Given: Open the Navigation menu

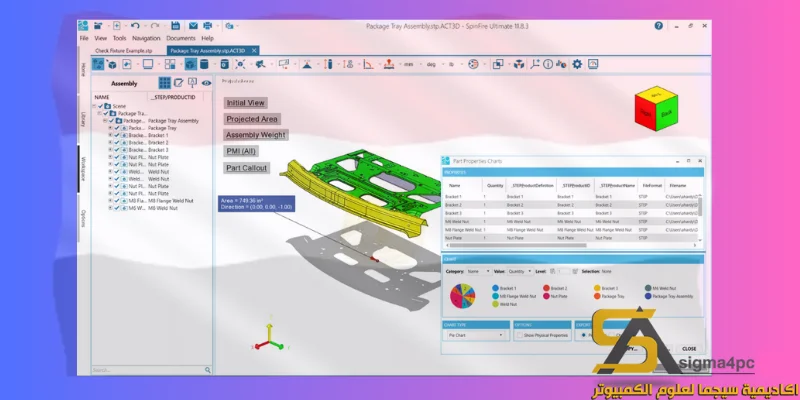Looking at the screenshot, I should (x=146, y=38).
